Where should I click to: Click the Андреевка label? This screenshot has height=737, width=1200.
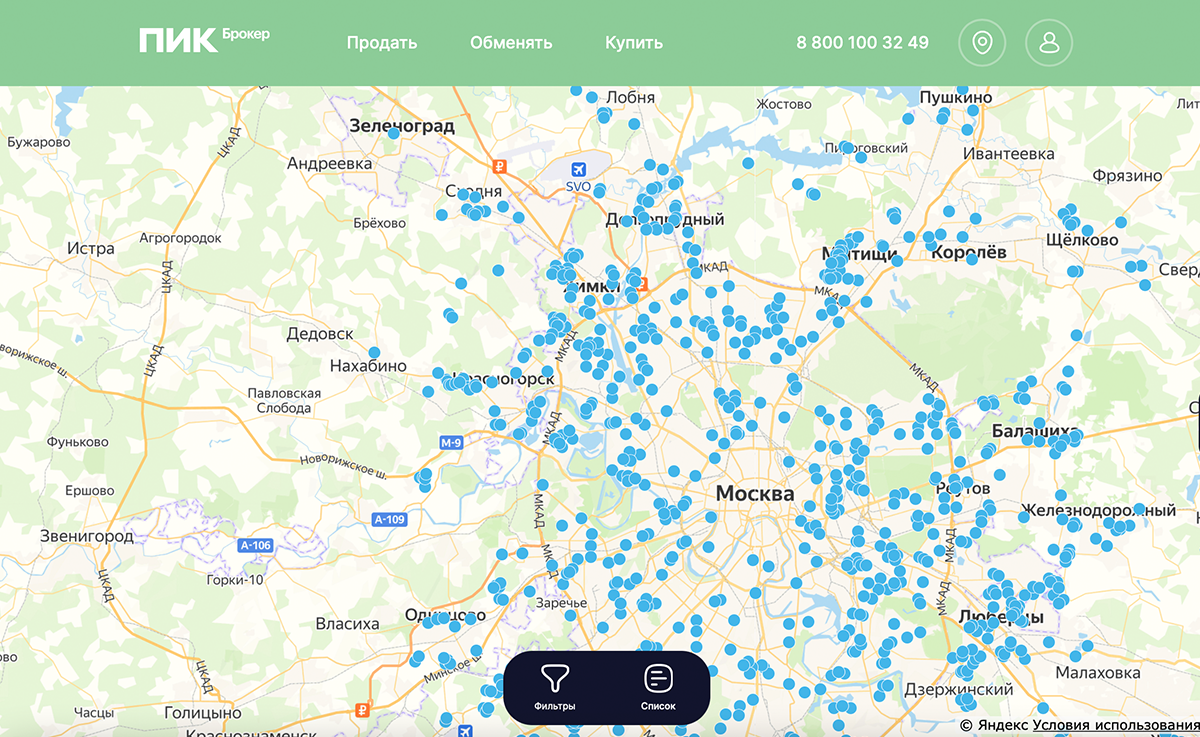tap(329, 163)
